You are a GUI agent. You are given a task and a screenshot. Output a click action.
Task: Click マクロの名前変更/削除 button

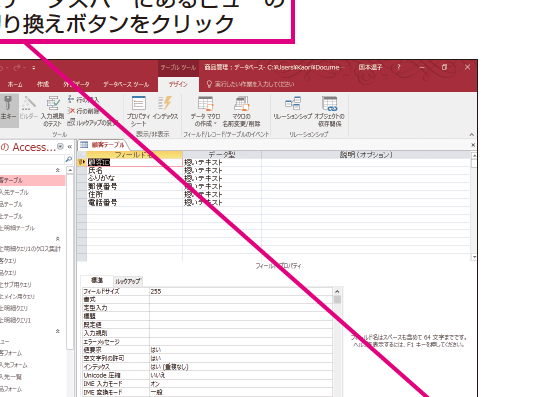coord(241,111)
